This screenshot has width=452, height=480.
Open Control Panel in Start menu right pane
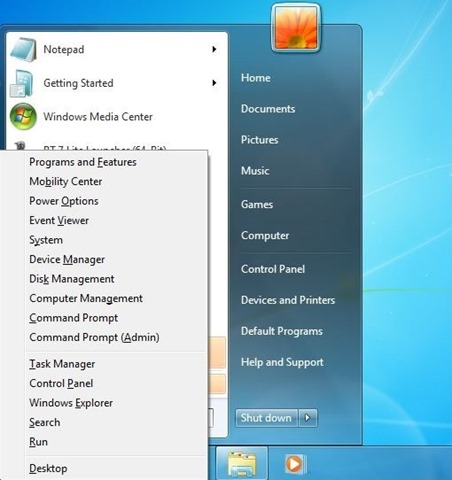click(x=273, y=269)
